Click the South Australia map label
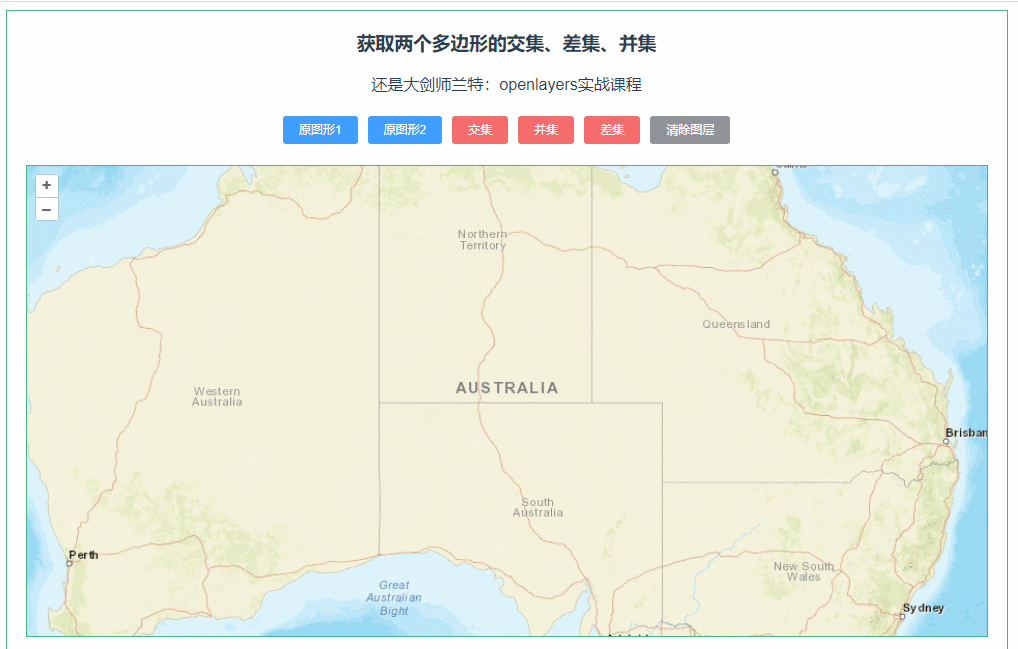 [x=538, y=507]
